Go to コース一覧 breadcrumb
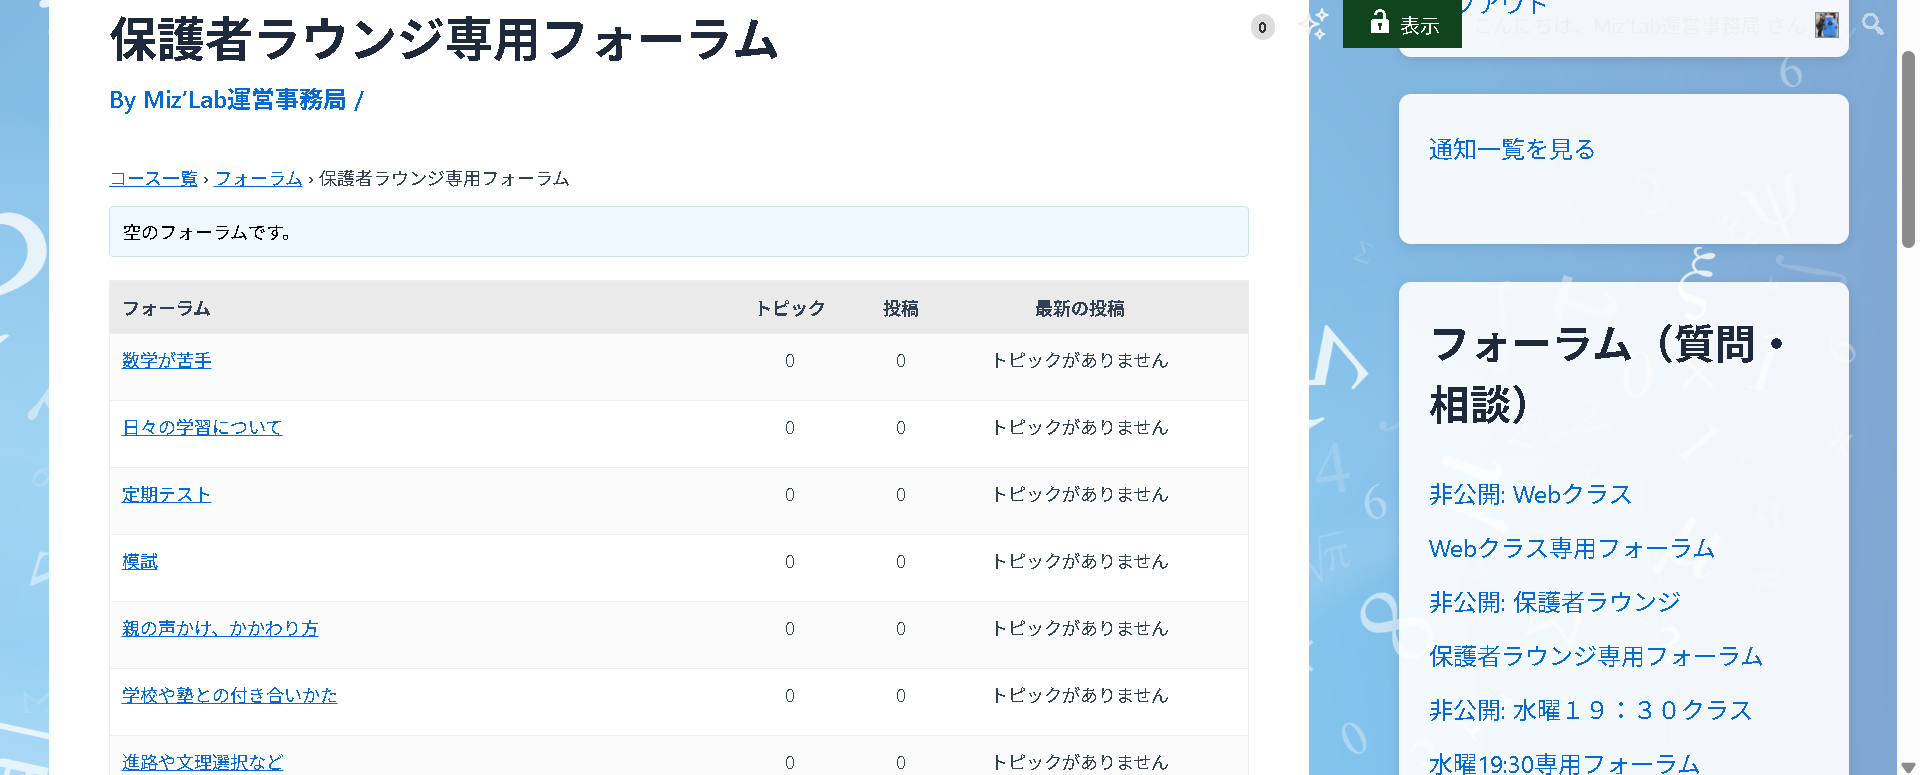Viewport: 1920px width, 775px height. (x=154, y=178)
